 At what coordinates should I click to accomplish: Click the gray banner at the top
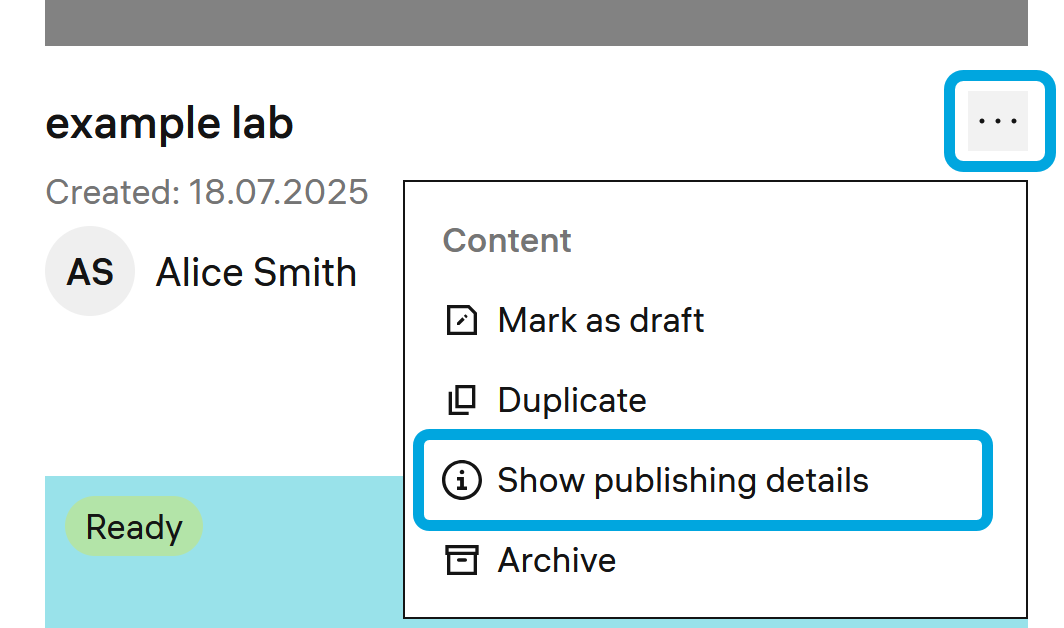click(536, 22)
